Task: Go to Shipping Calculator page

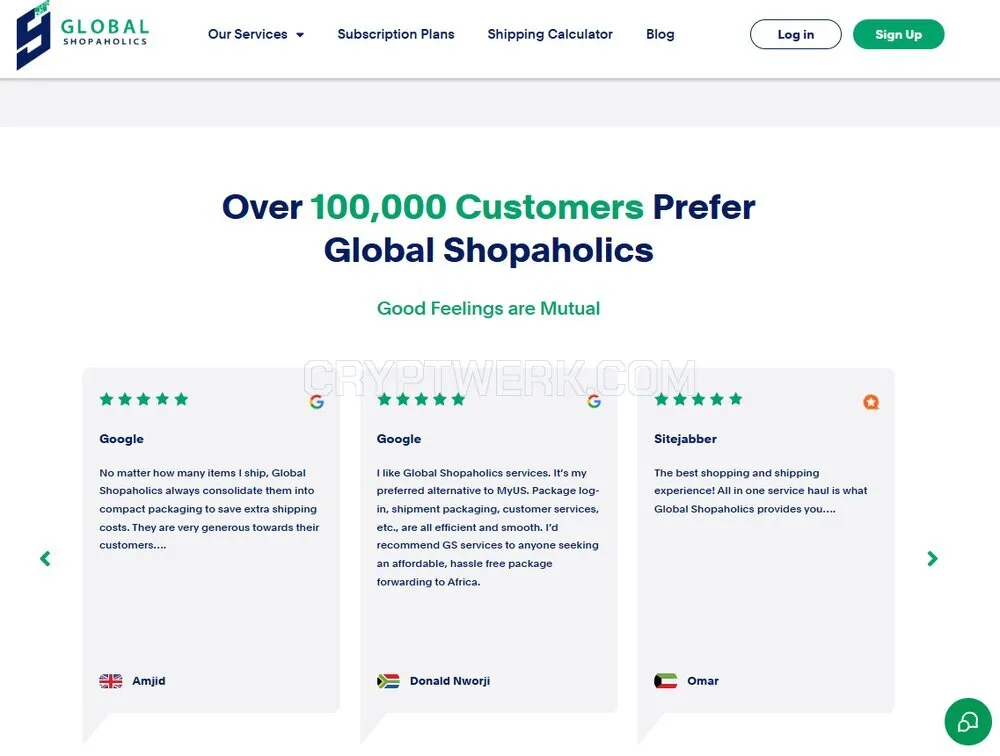Action: (x=550, y=34)
